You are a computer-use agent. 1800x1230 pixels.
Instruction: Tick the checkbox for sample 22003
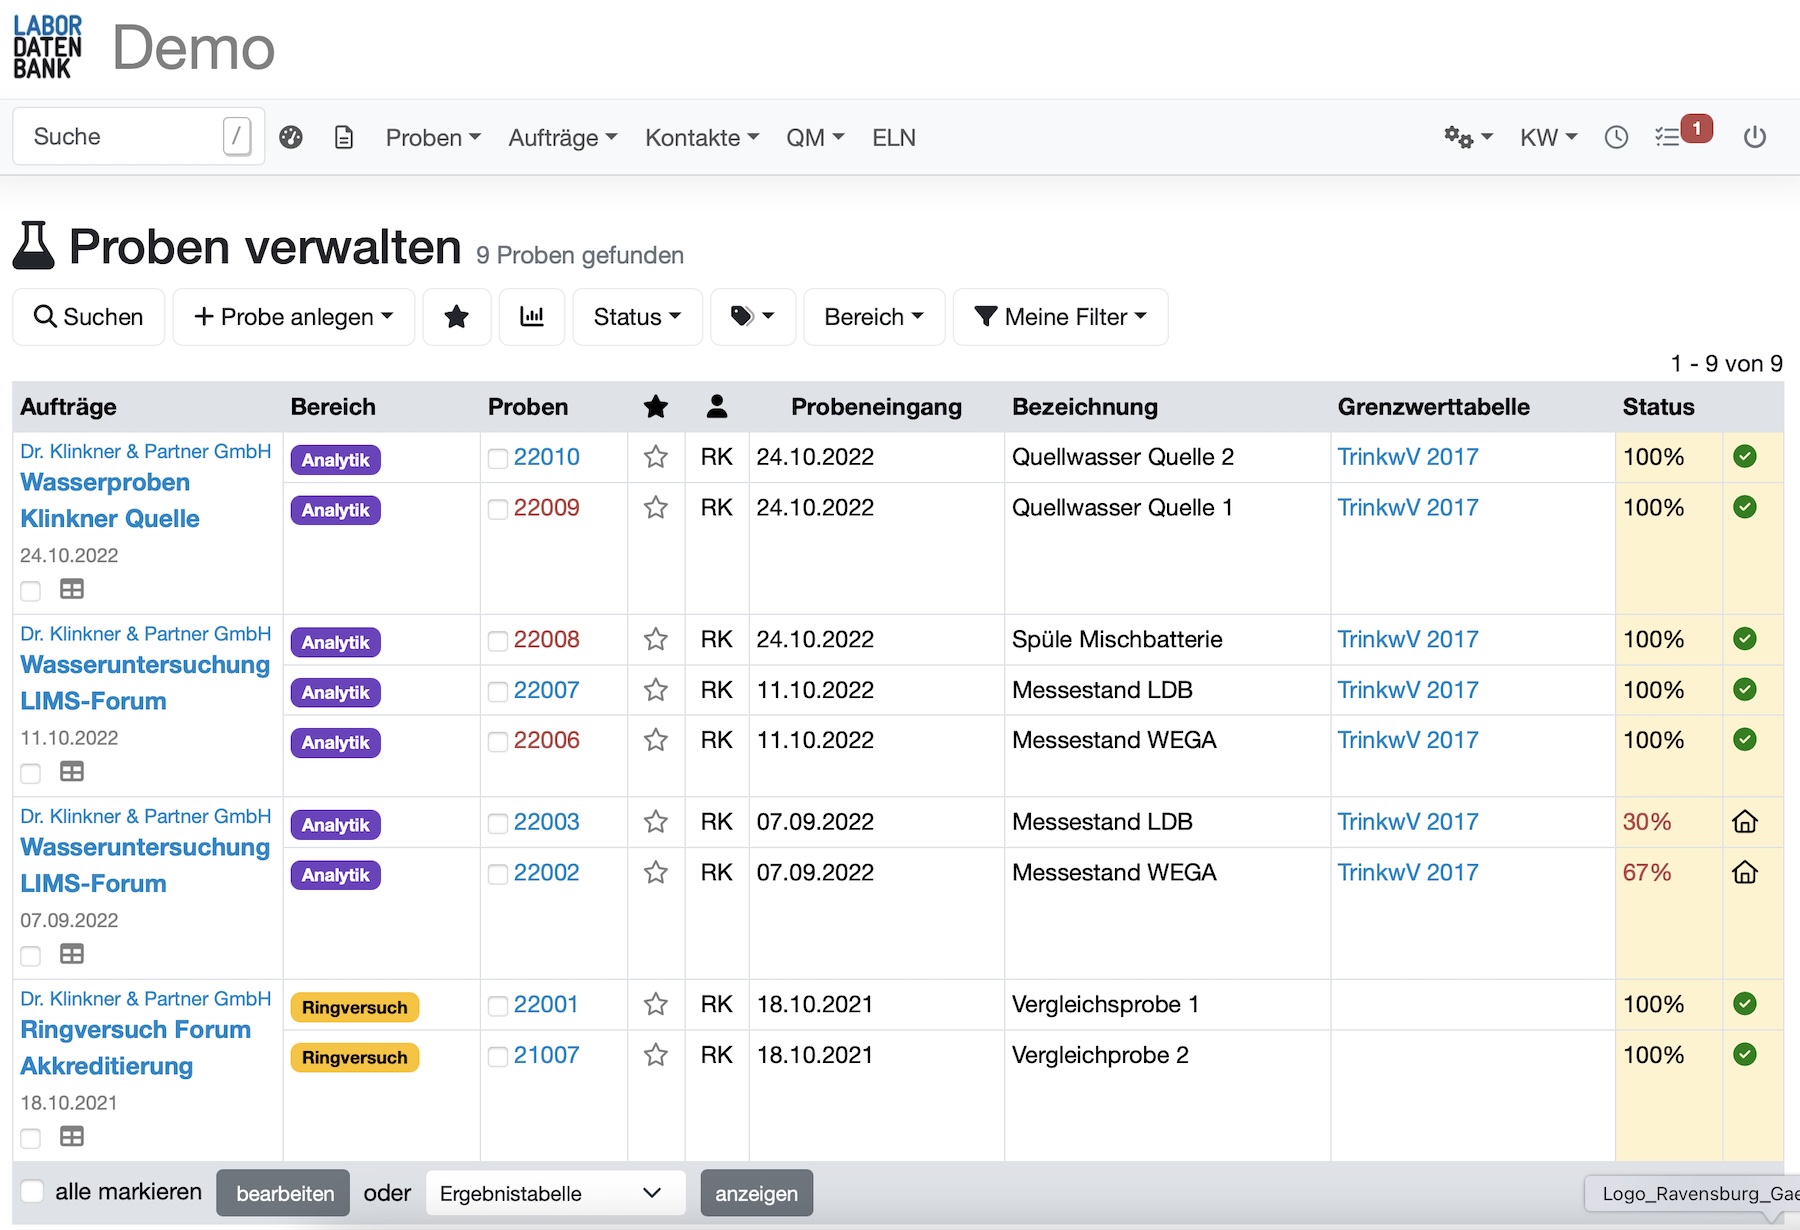[x=497, y=823]
